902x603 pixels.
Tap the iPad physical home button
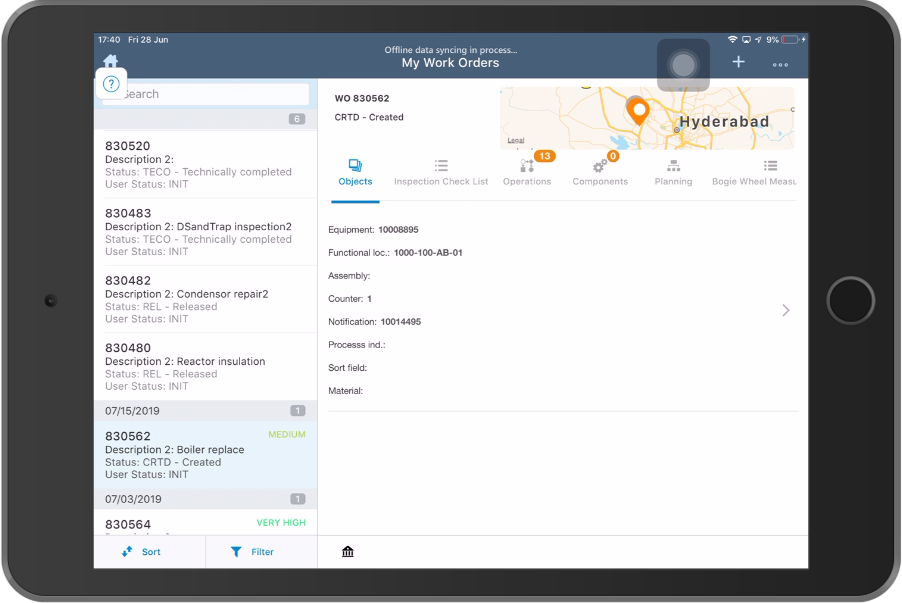tap(851, 300)
